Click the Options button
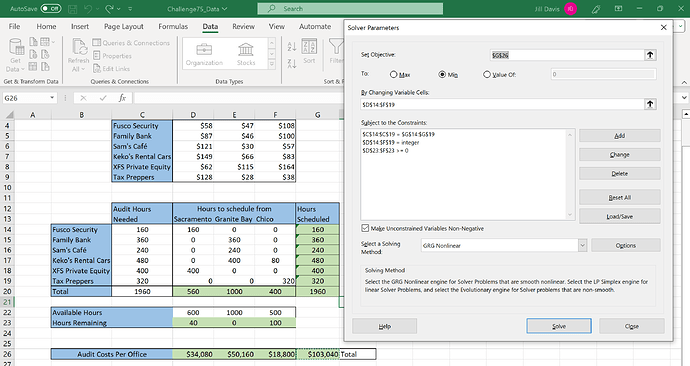The width and height of the screenshot is (690, 366). tap(626, 245)
